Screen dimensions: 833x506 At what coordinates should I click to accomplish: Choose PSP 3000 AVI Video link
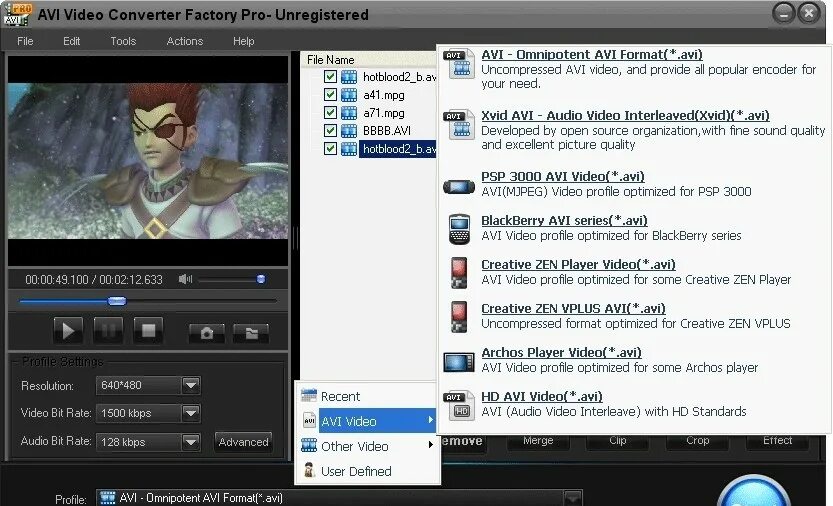[x=563, y=176]
